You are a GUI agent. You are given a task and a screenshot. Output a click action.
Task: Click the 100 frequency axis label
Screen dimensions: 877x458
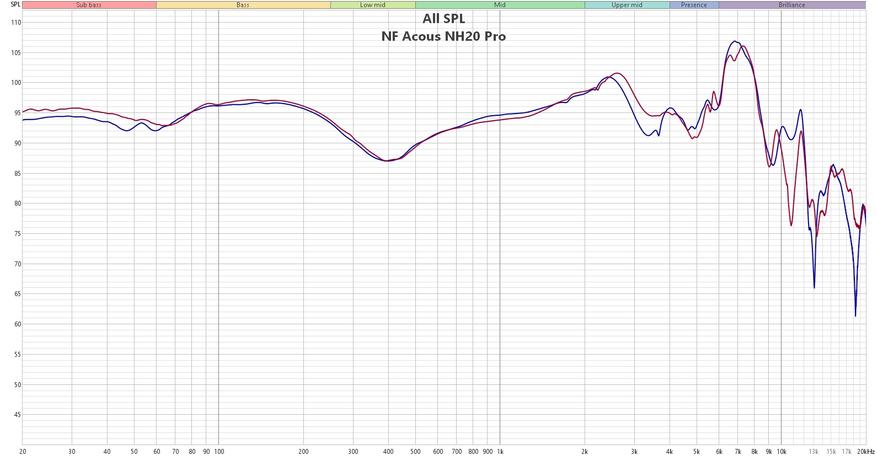219,451
